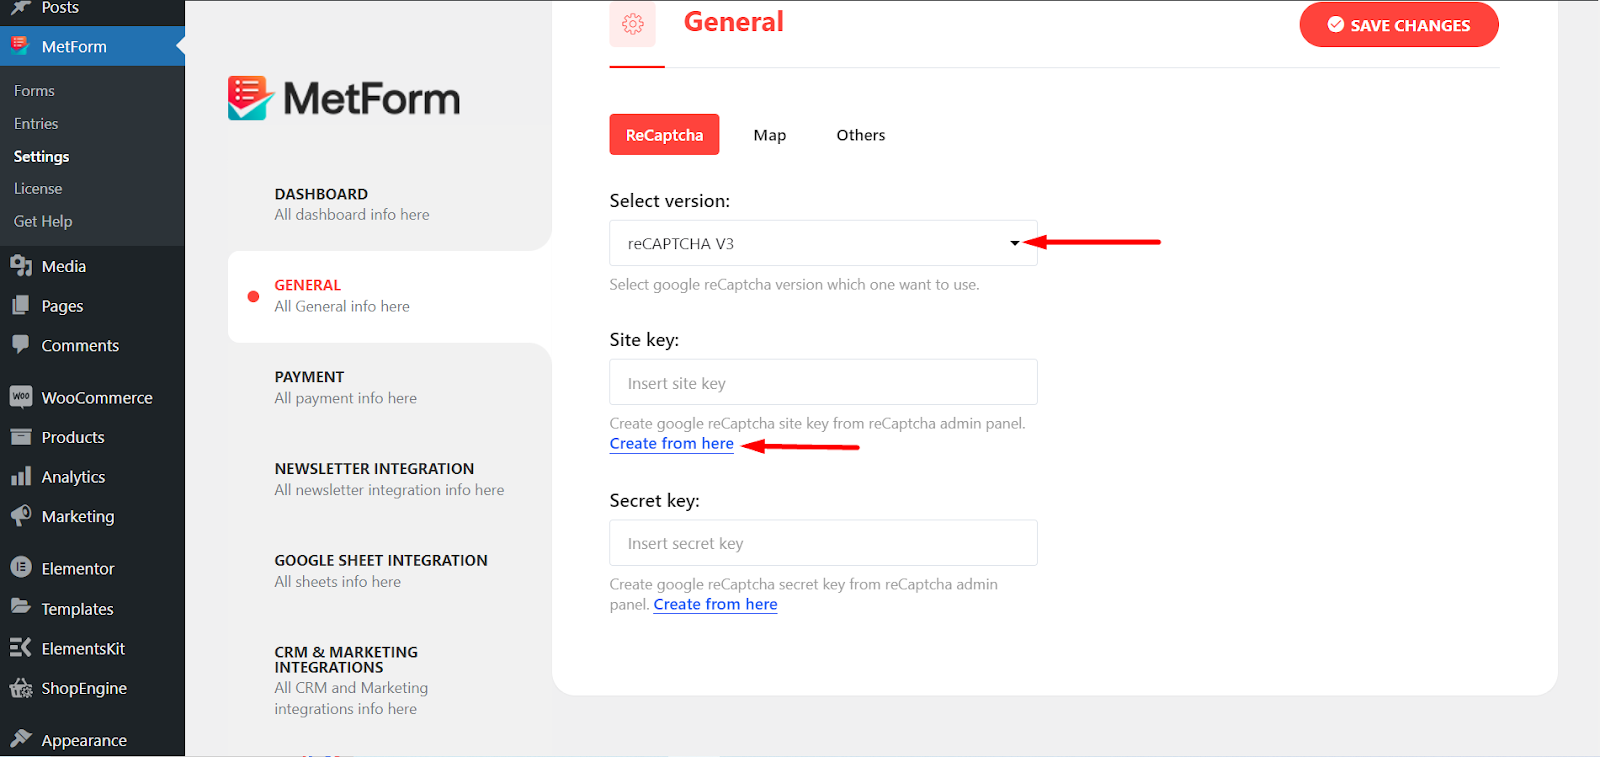1600x757 pixels.
Task: Switch to the Map tab
Action: coord(770,135)
